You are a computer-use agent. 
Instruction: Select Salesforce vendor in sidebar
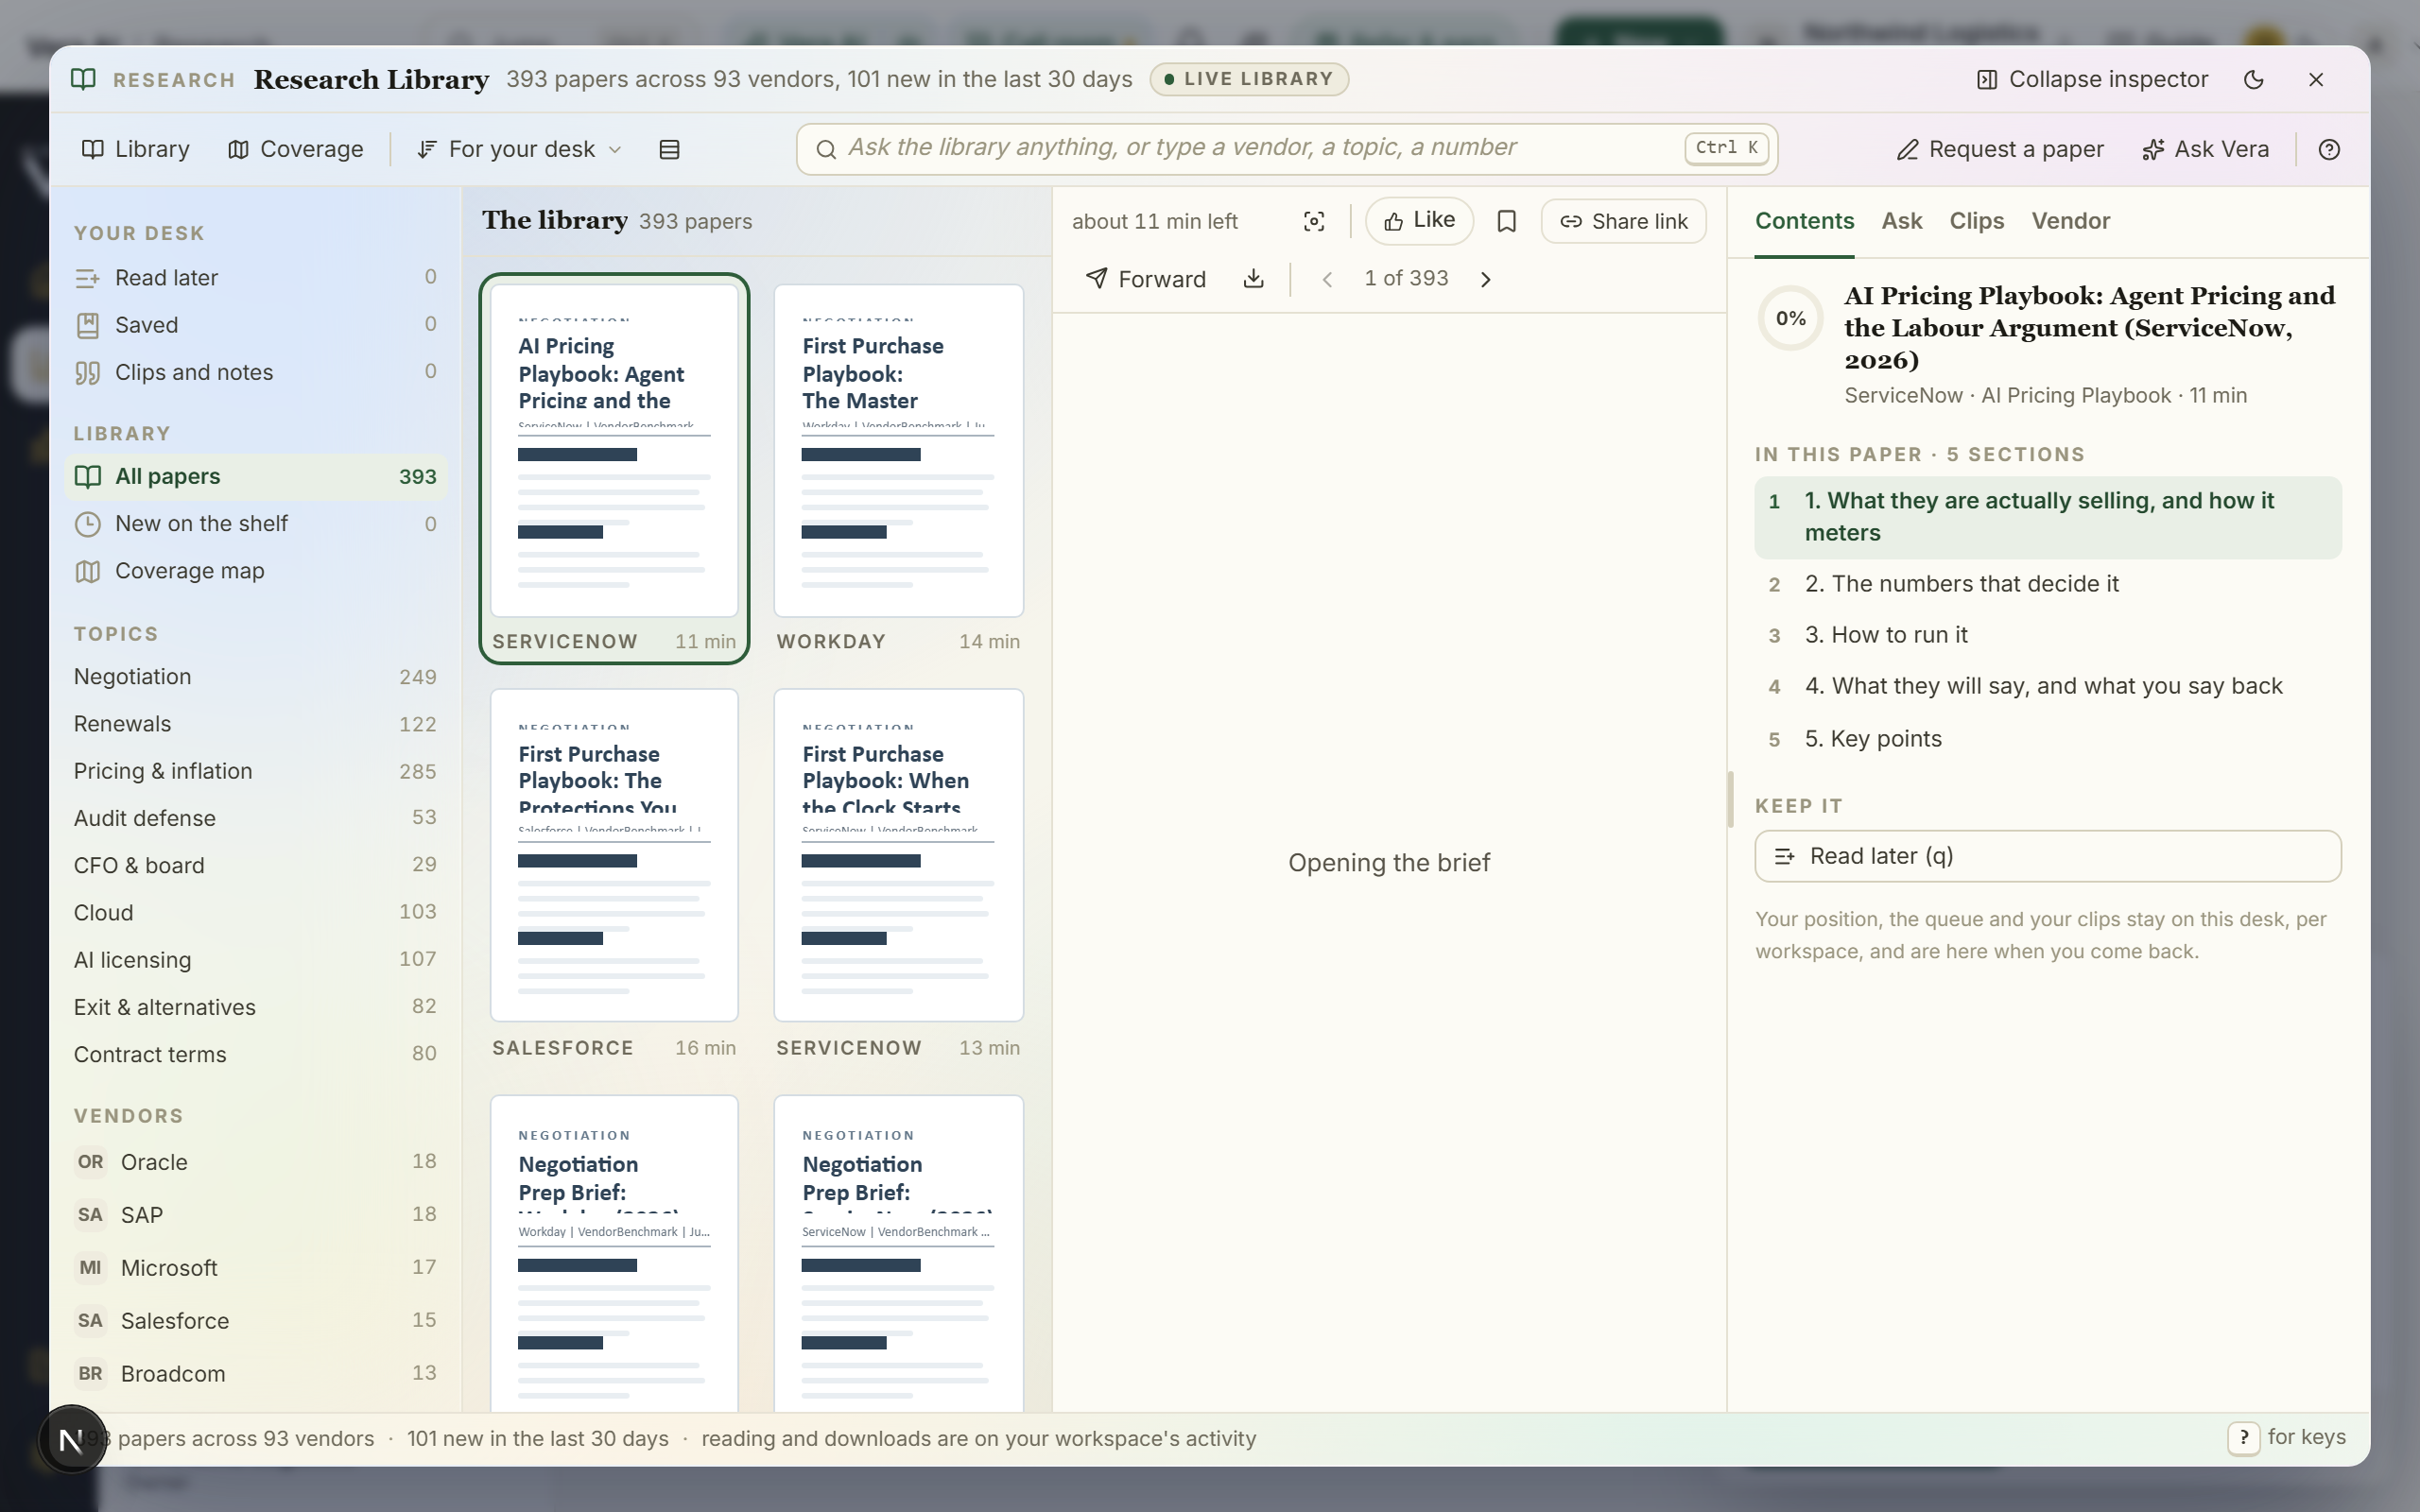(255, 1321)
